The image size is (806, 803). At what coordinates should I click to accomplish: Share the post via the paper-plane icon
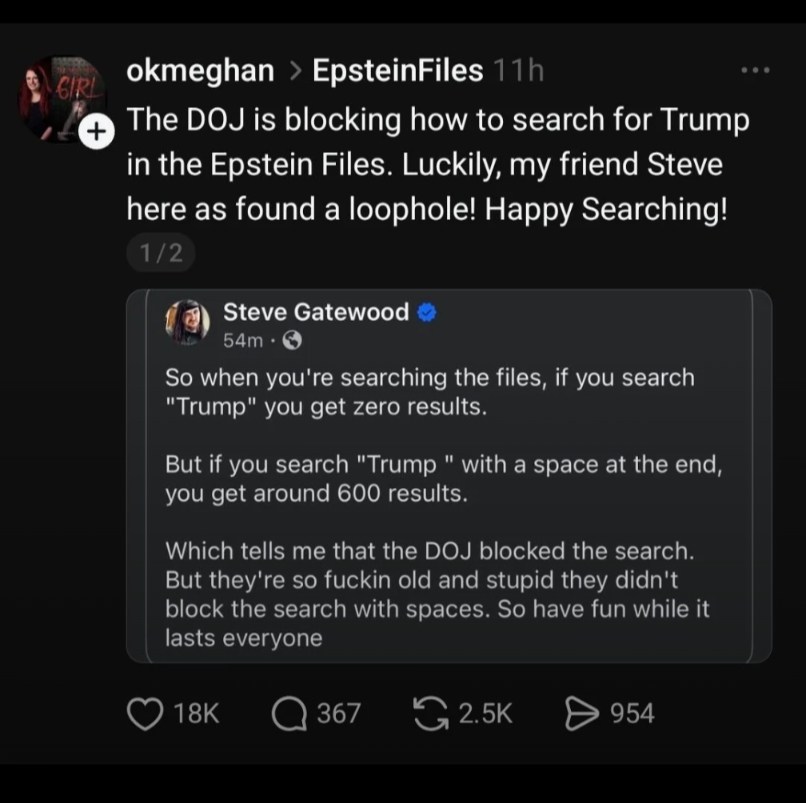click(581, 713)
